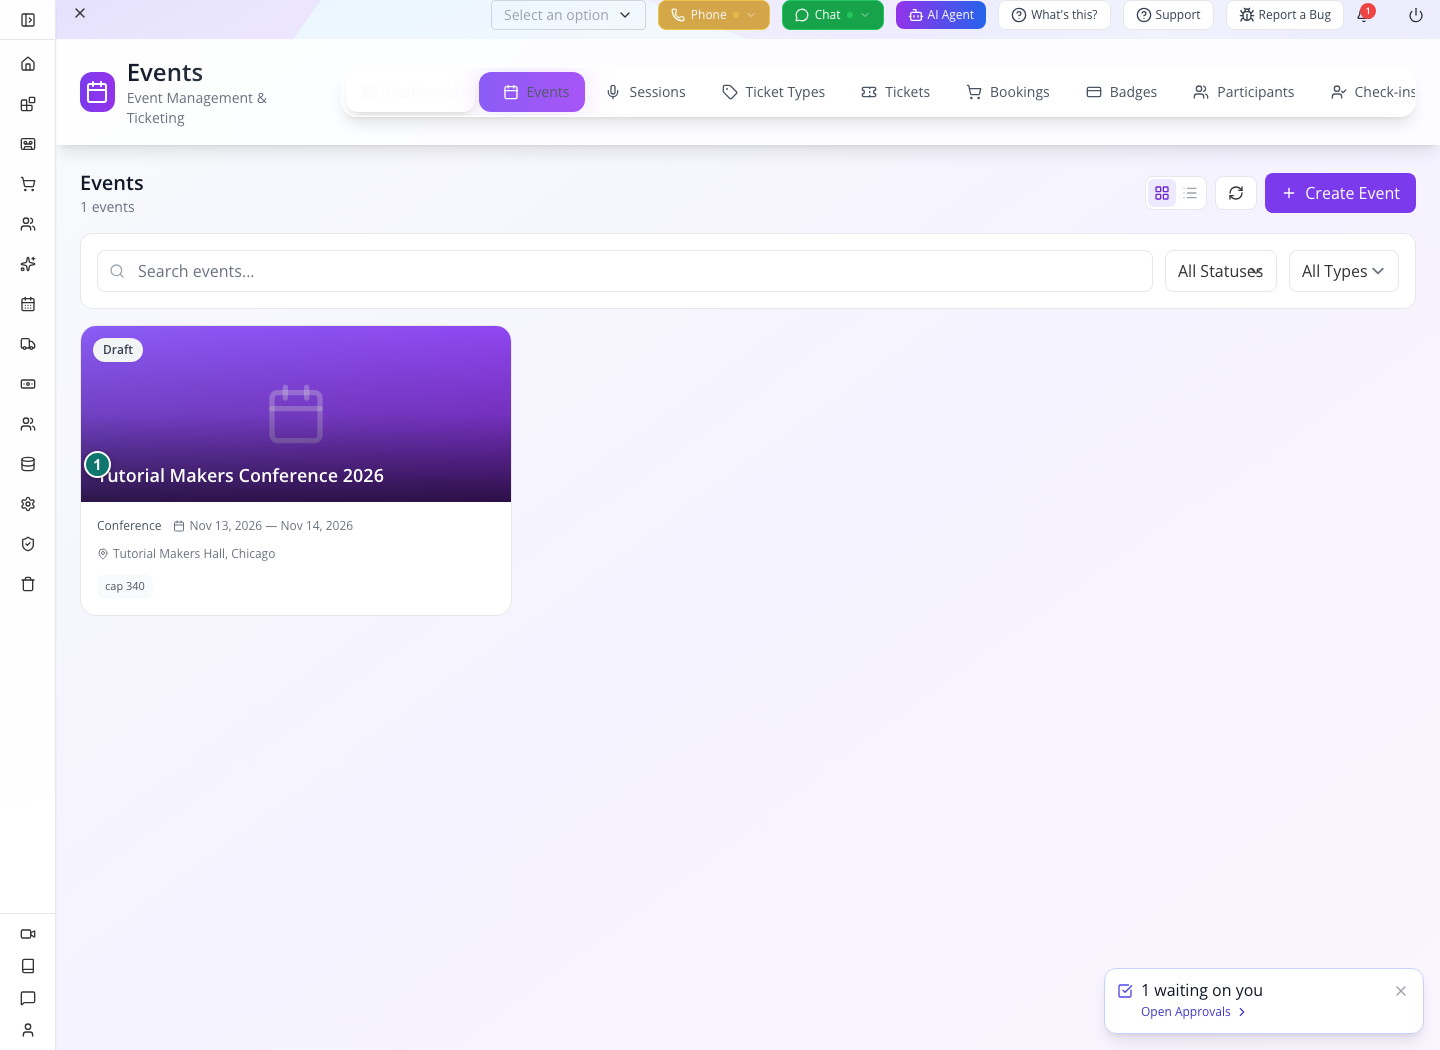Expand the Phone dropdown button
The width and height of the screenshot is (1440, 1050).
[x=714, y=15]
